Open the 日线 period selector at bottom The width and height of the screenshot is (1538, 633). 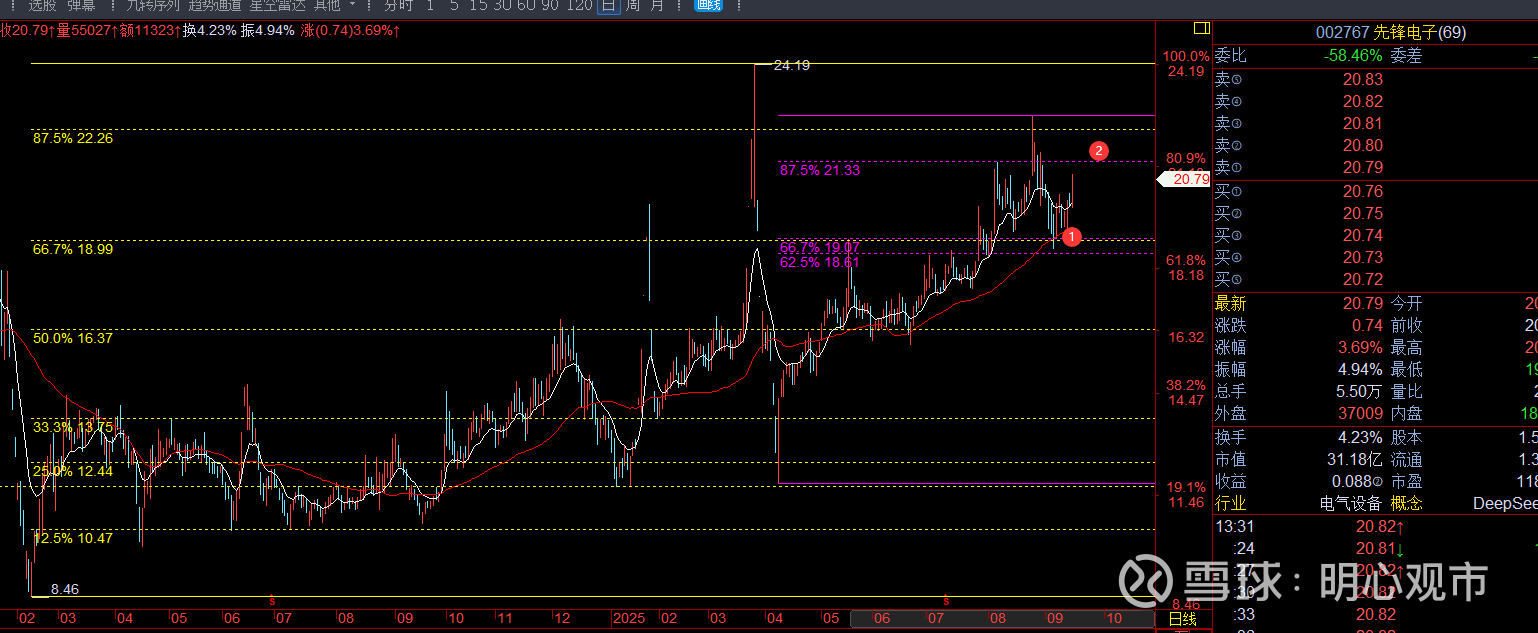coord(1182,619)
